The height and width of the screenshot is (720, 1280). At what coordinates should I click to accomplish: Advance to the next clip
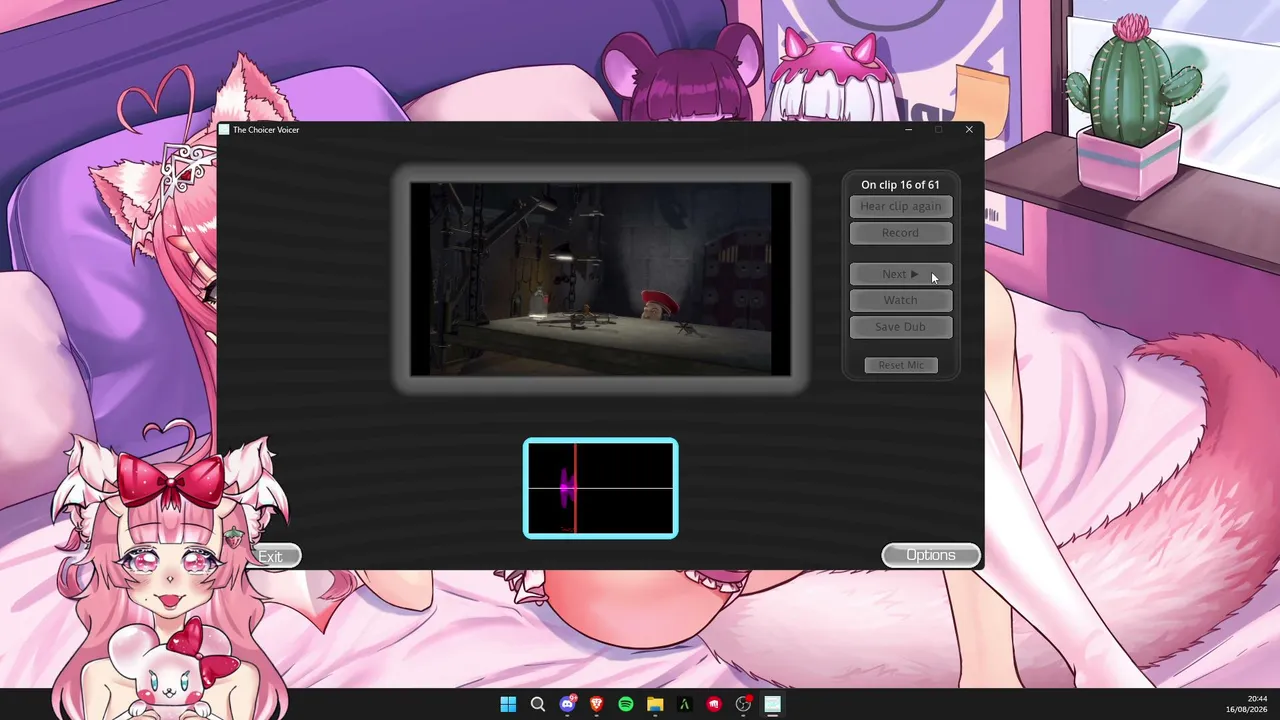pos(900,274)
